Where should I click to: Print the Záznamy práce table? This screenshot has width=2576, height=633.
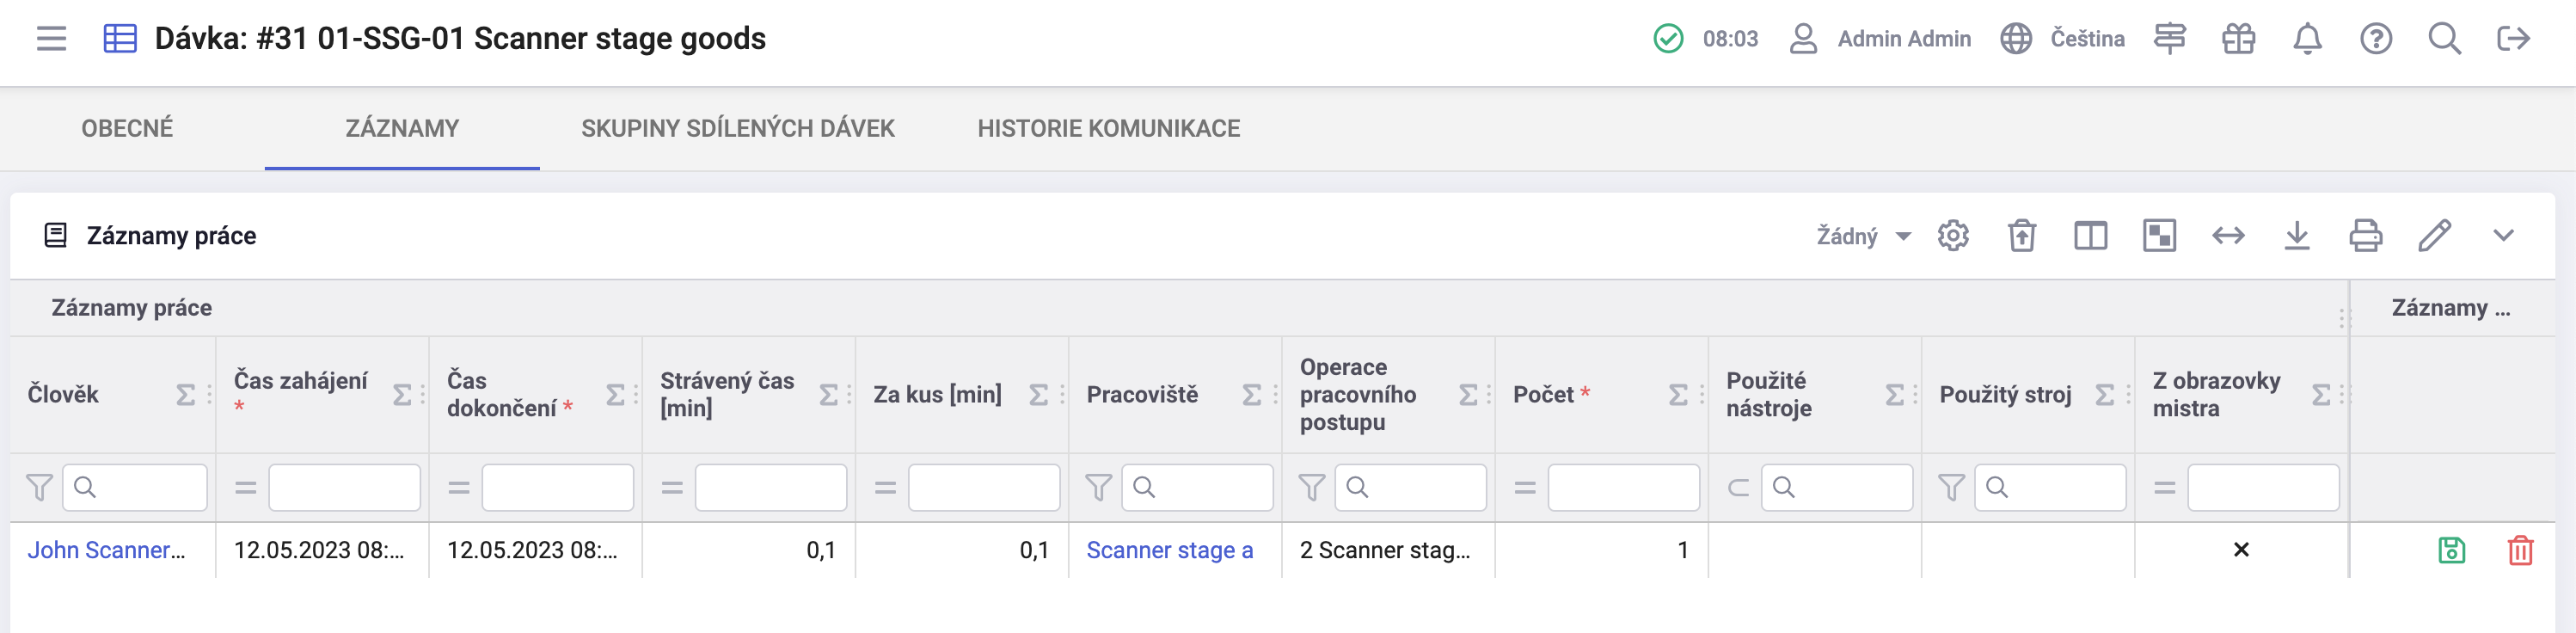pos(2366,236)
